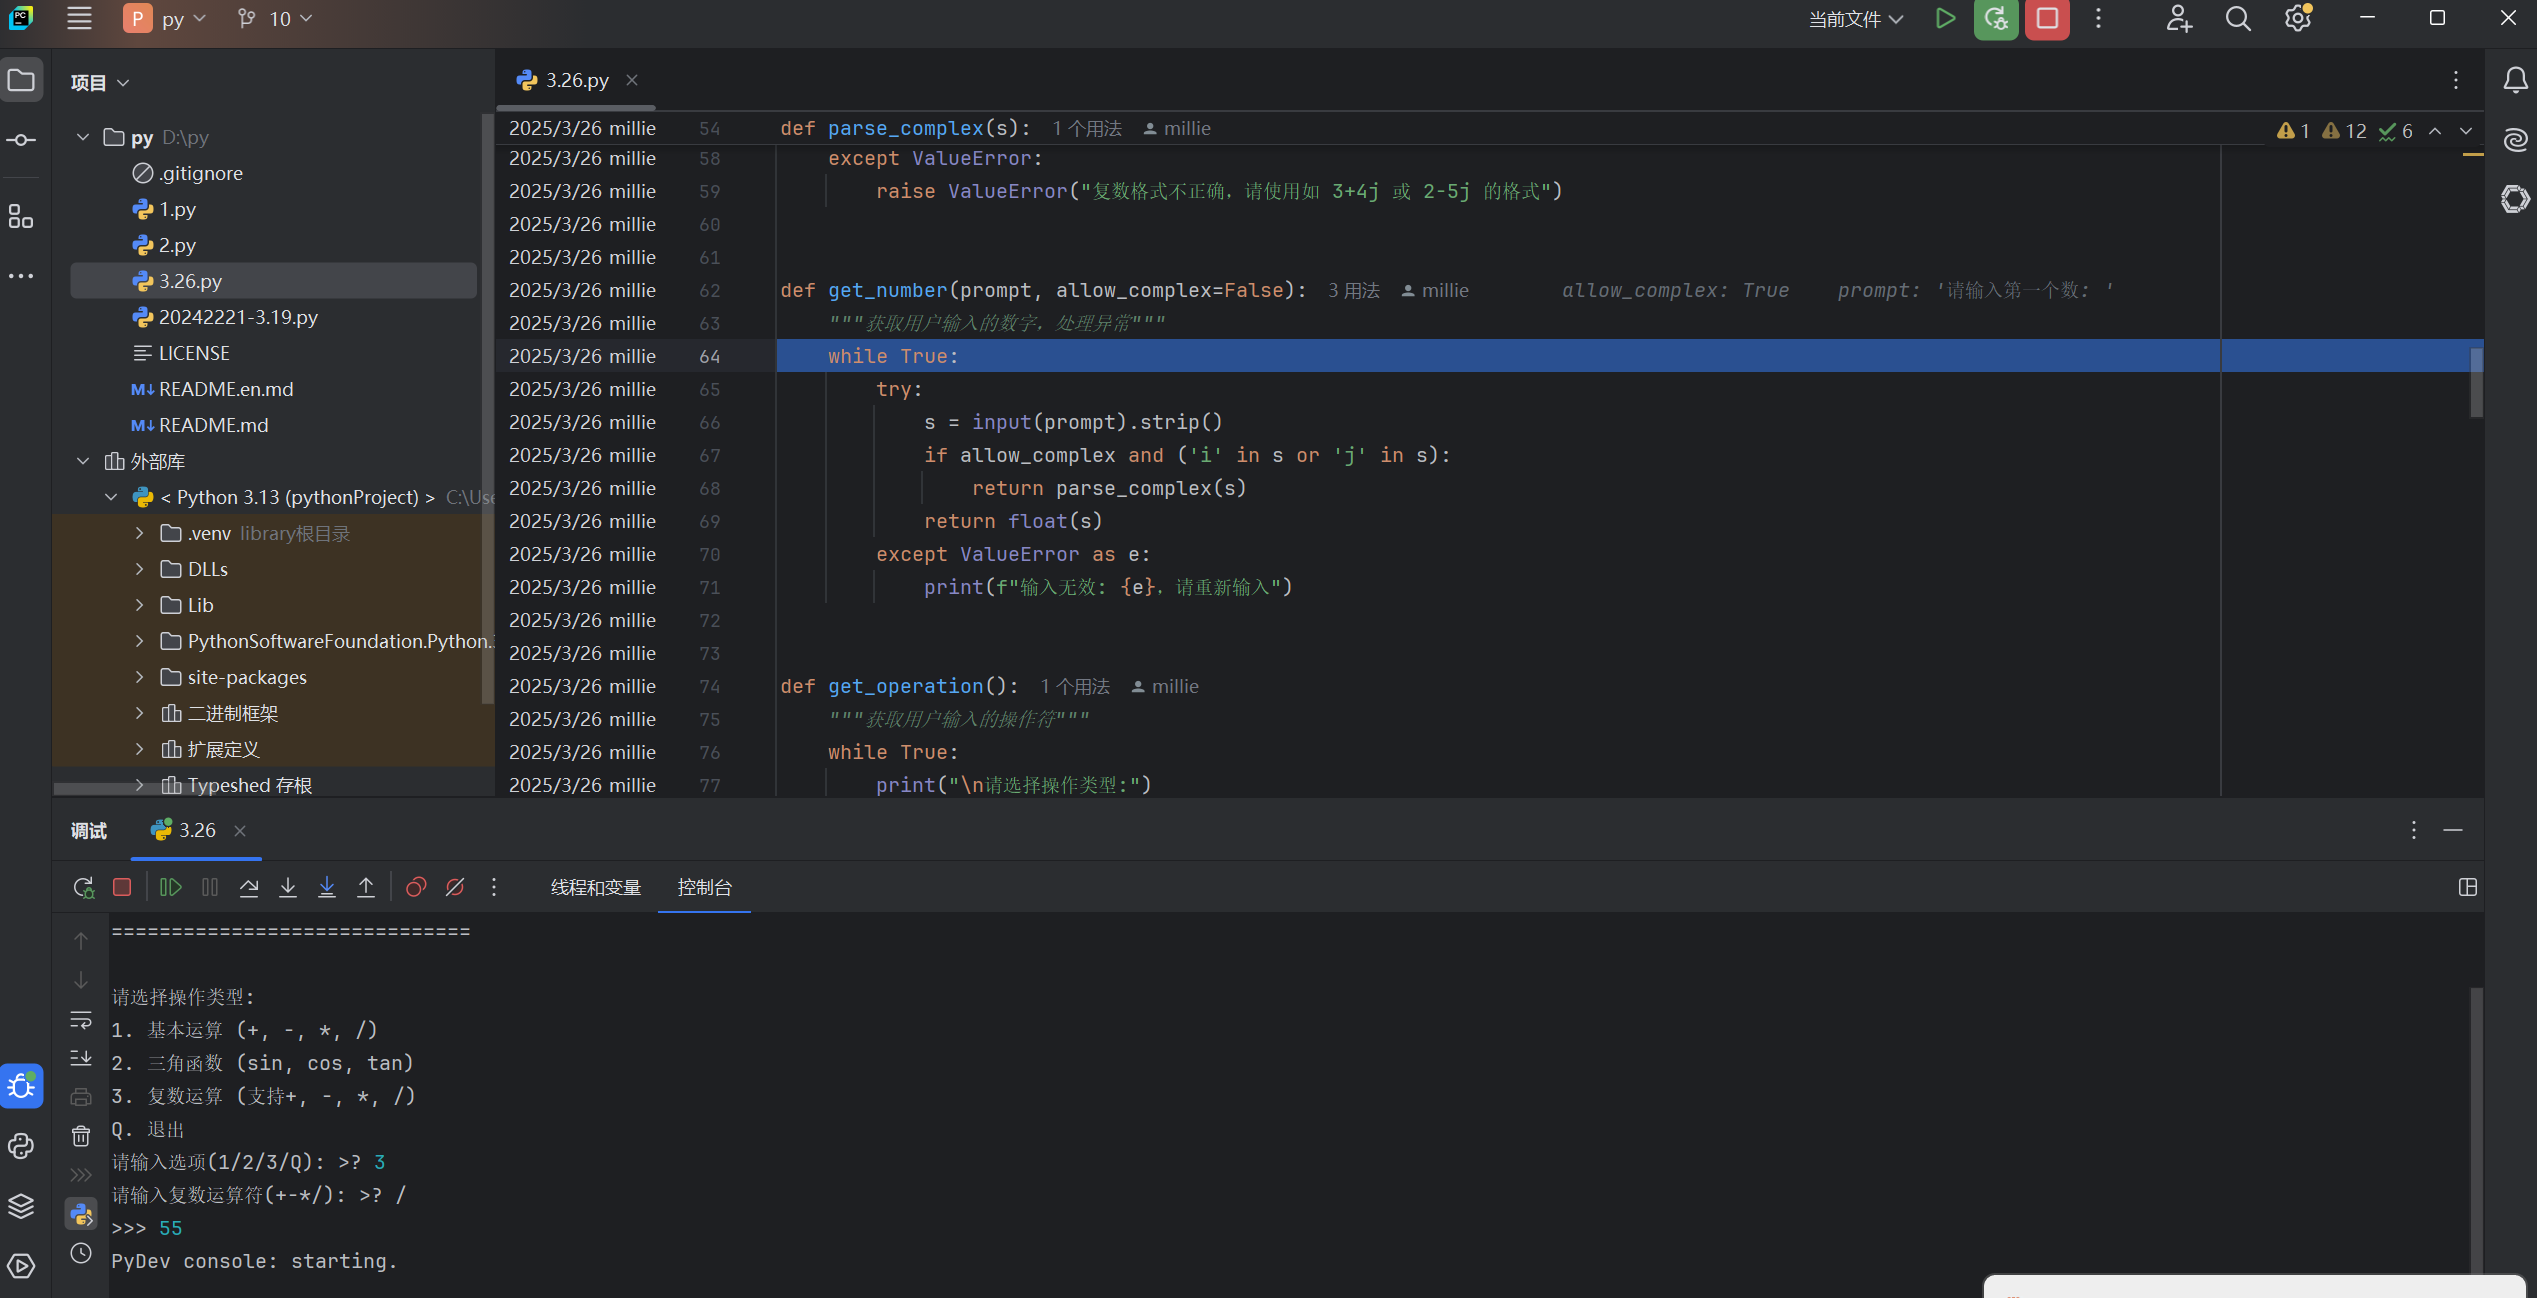Open the Python Packages tool window icon
Image resolution: width=2537 pixels, height=1298 pixels.
tap(21, 1206)
